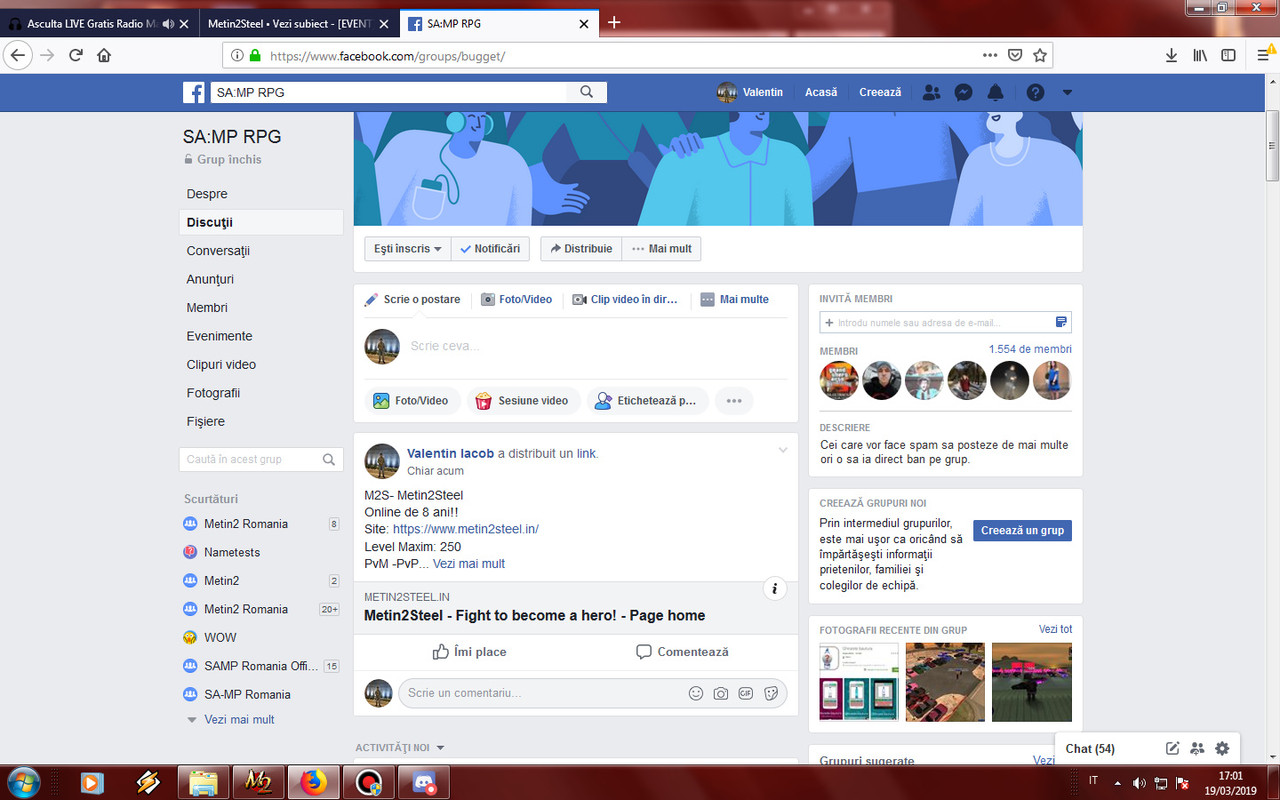Expand the Mai mult group options button
This screenshot has height=800, width=1280.
[x=662, y=249]
